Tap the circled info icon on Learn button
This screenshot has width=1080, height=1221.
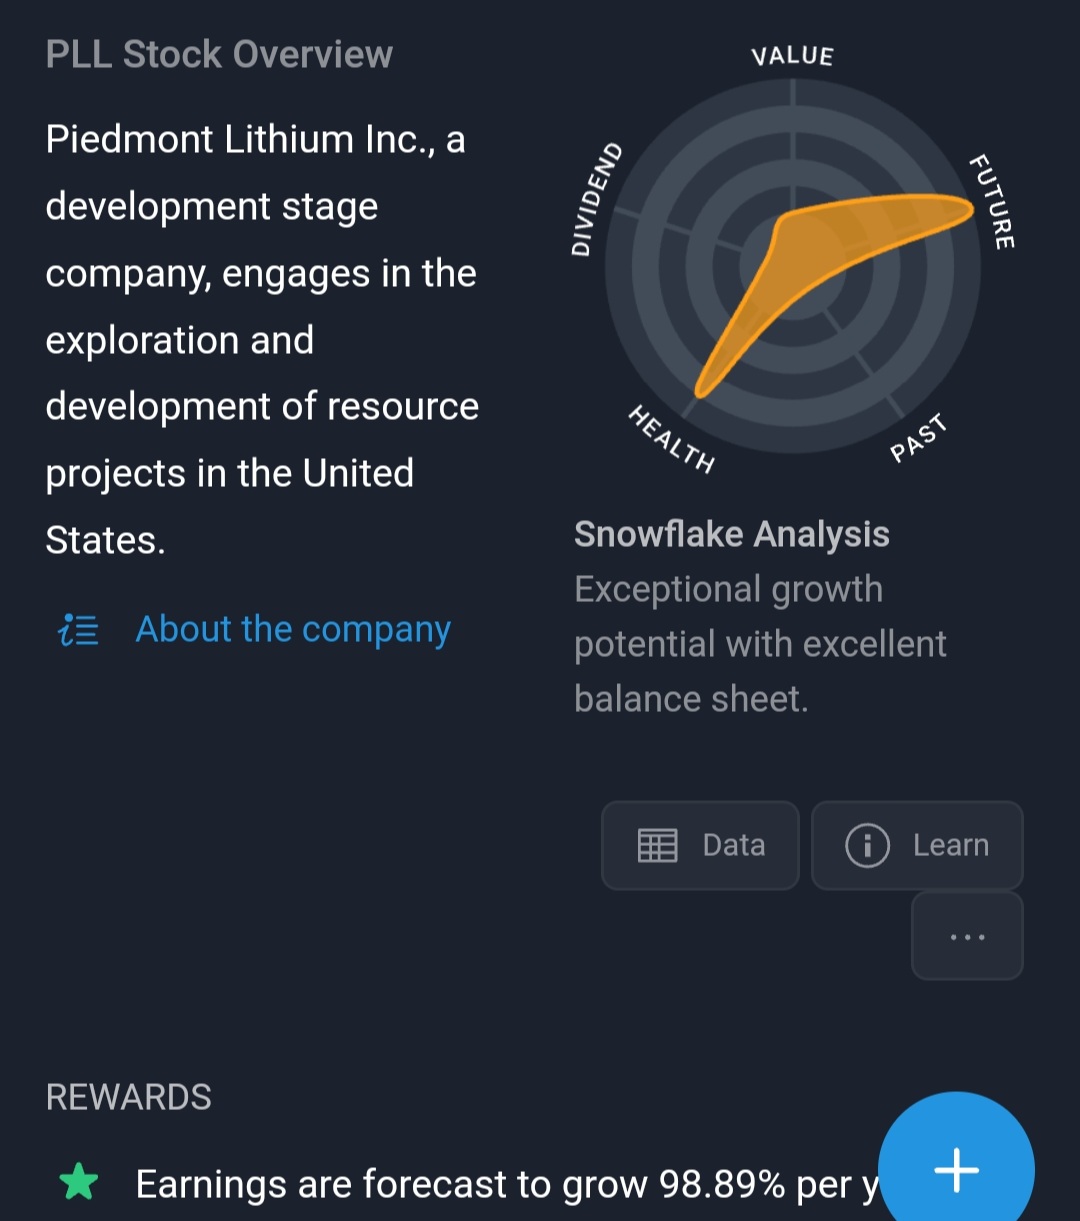click(x=867, y=846)
